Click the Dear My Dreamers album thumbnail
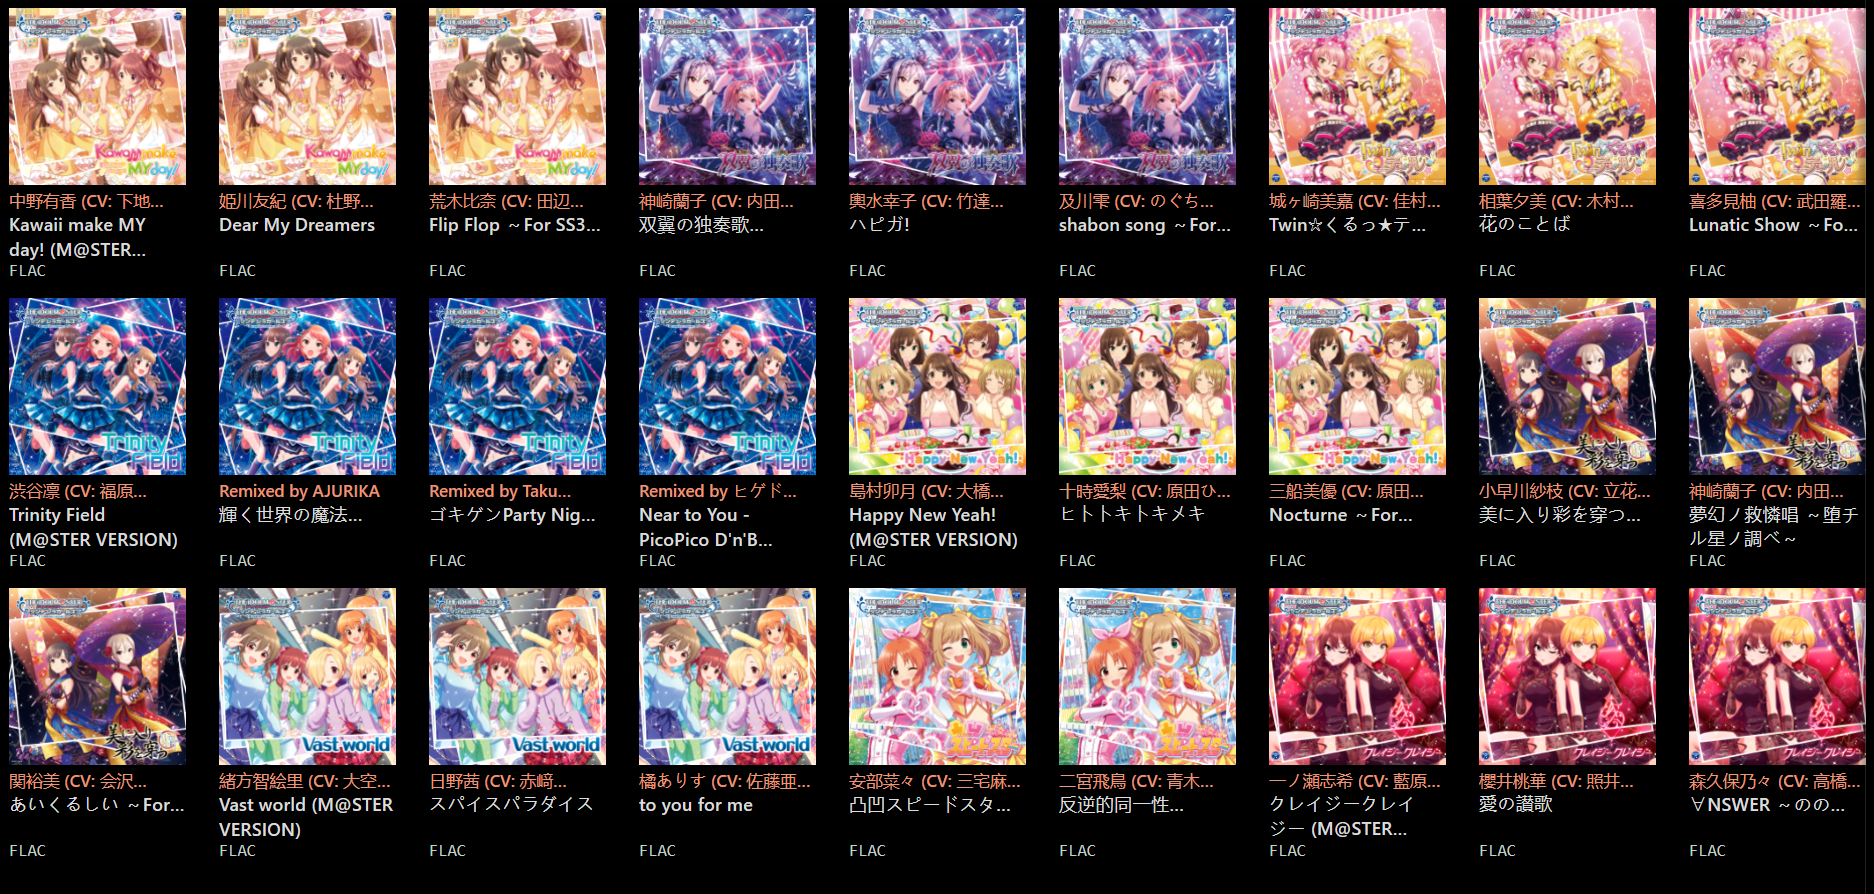The height and width of the screenshot is (894, 1874). 307,96
